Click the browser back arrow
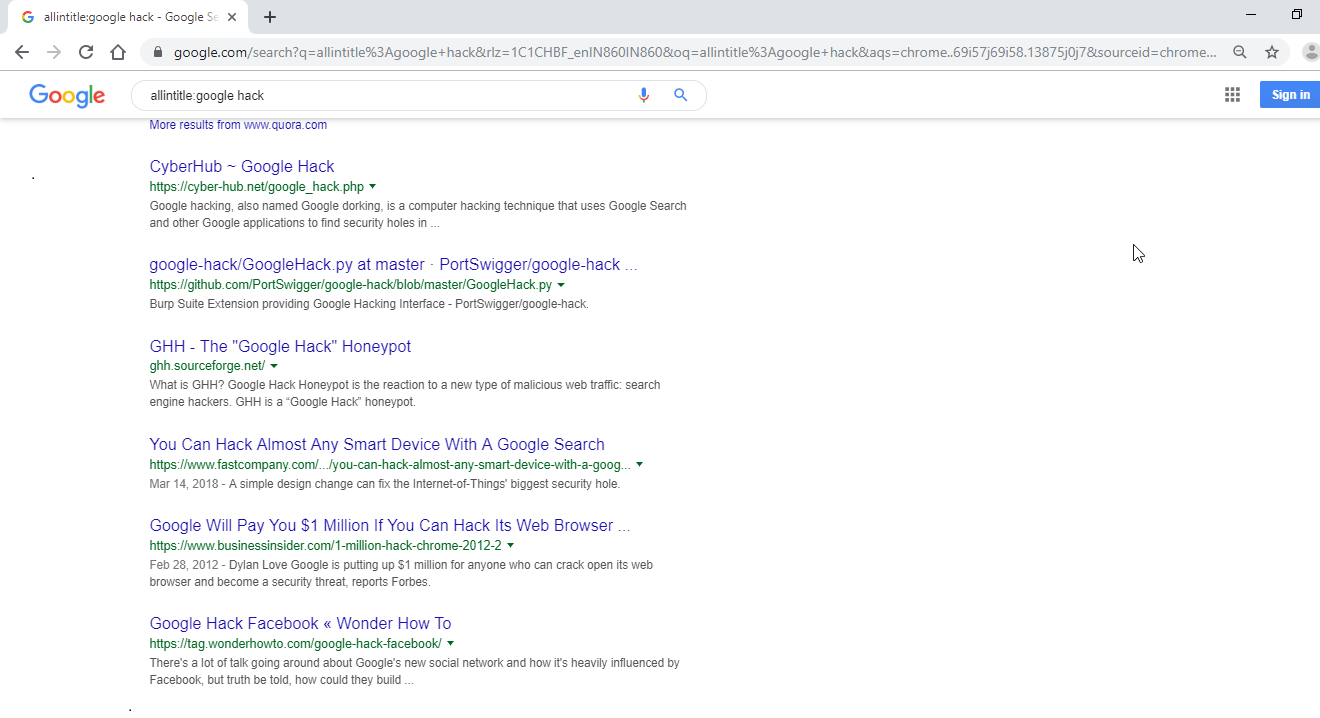Viewport: 1320px width, 718px height. (22, 52)
